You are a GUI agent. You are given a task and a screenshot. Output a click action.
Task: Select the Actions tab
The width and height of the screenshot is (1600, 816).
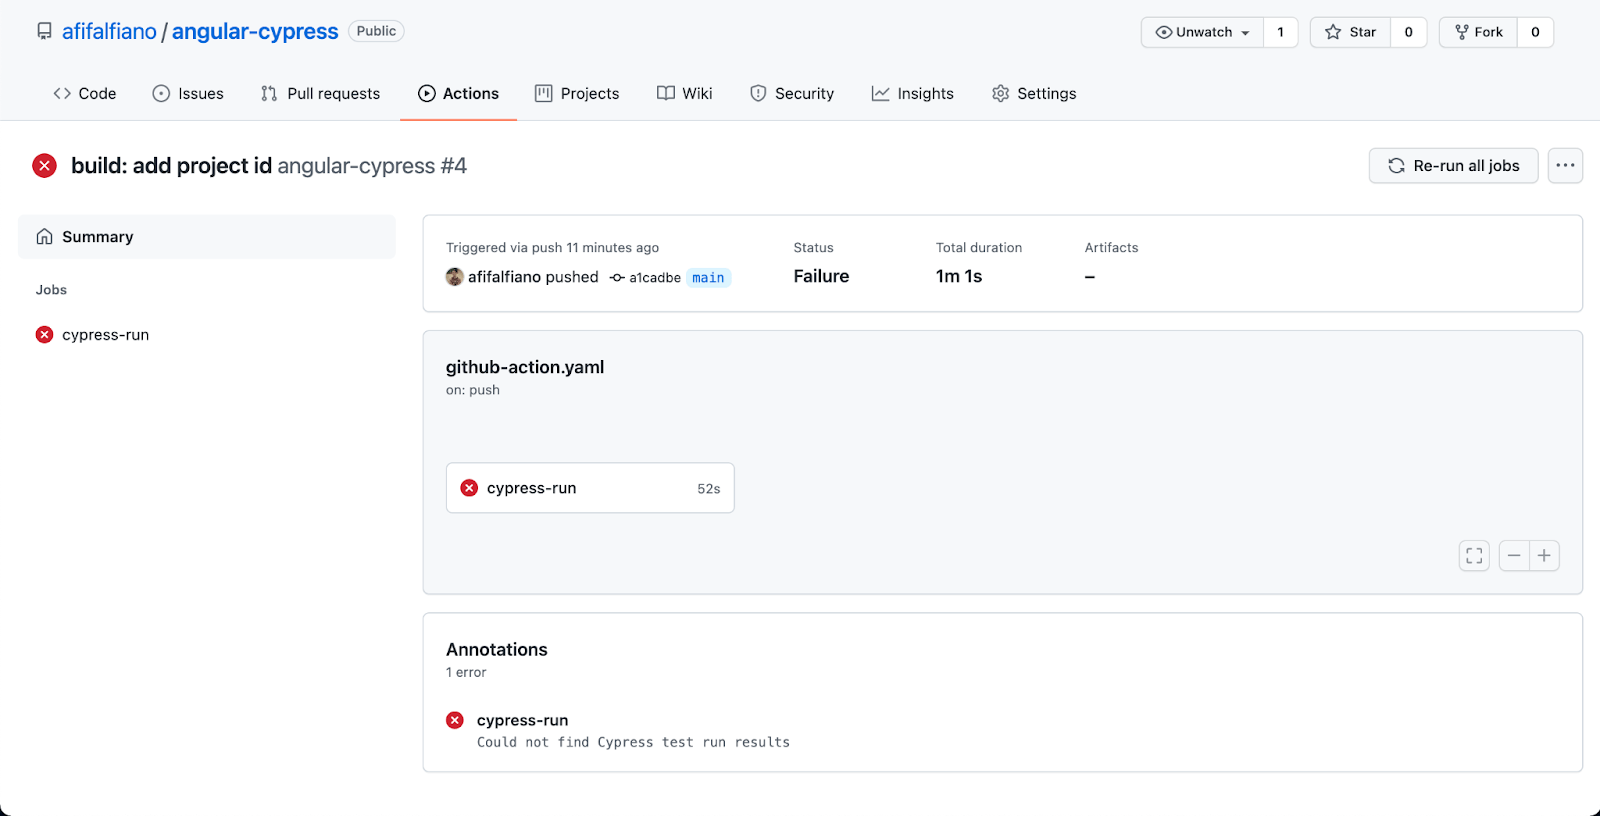(458, 93)
